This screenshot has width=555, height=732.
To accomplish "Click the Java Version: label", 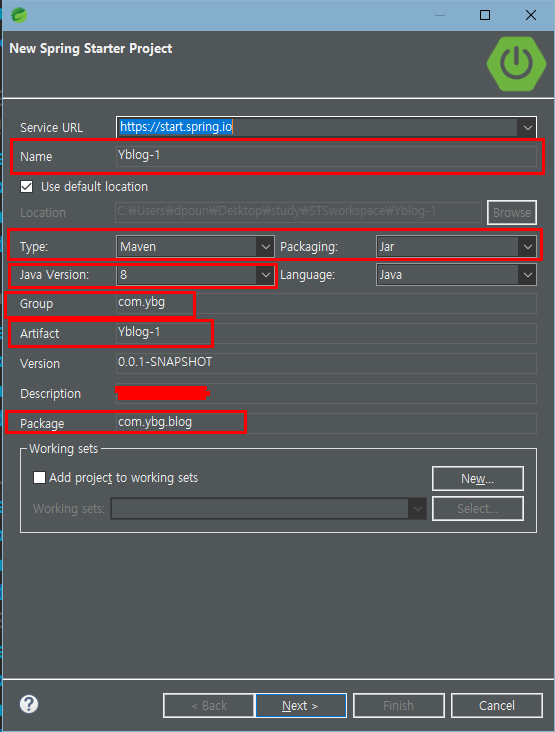I will (54, 274).
